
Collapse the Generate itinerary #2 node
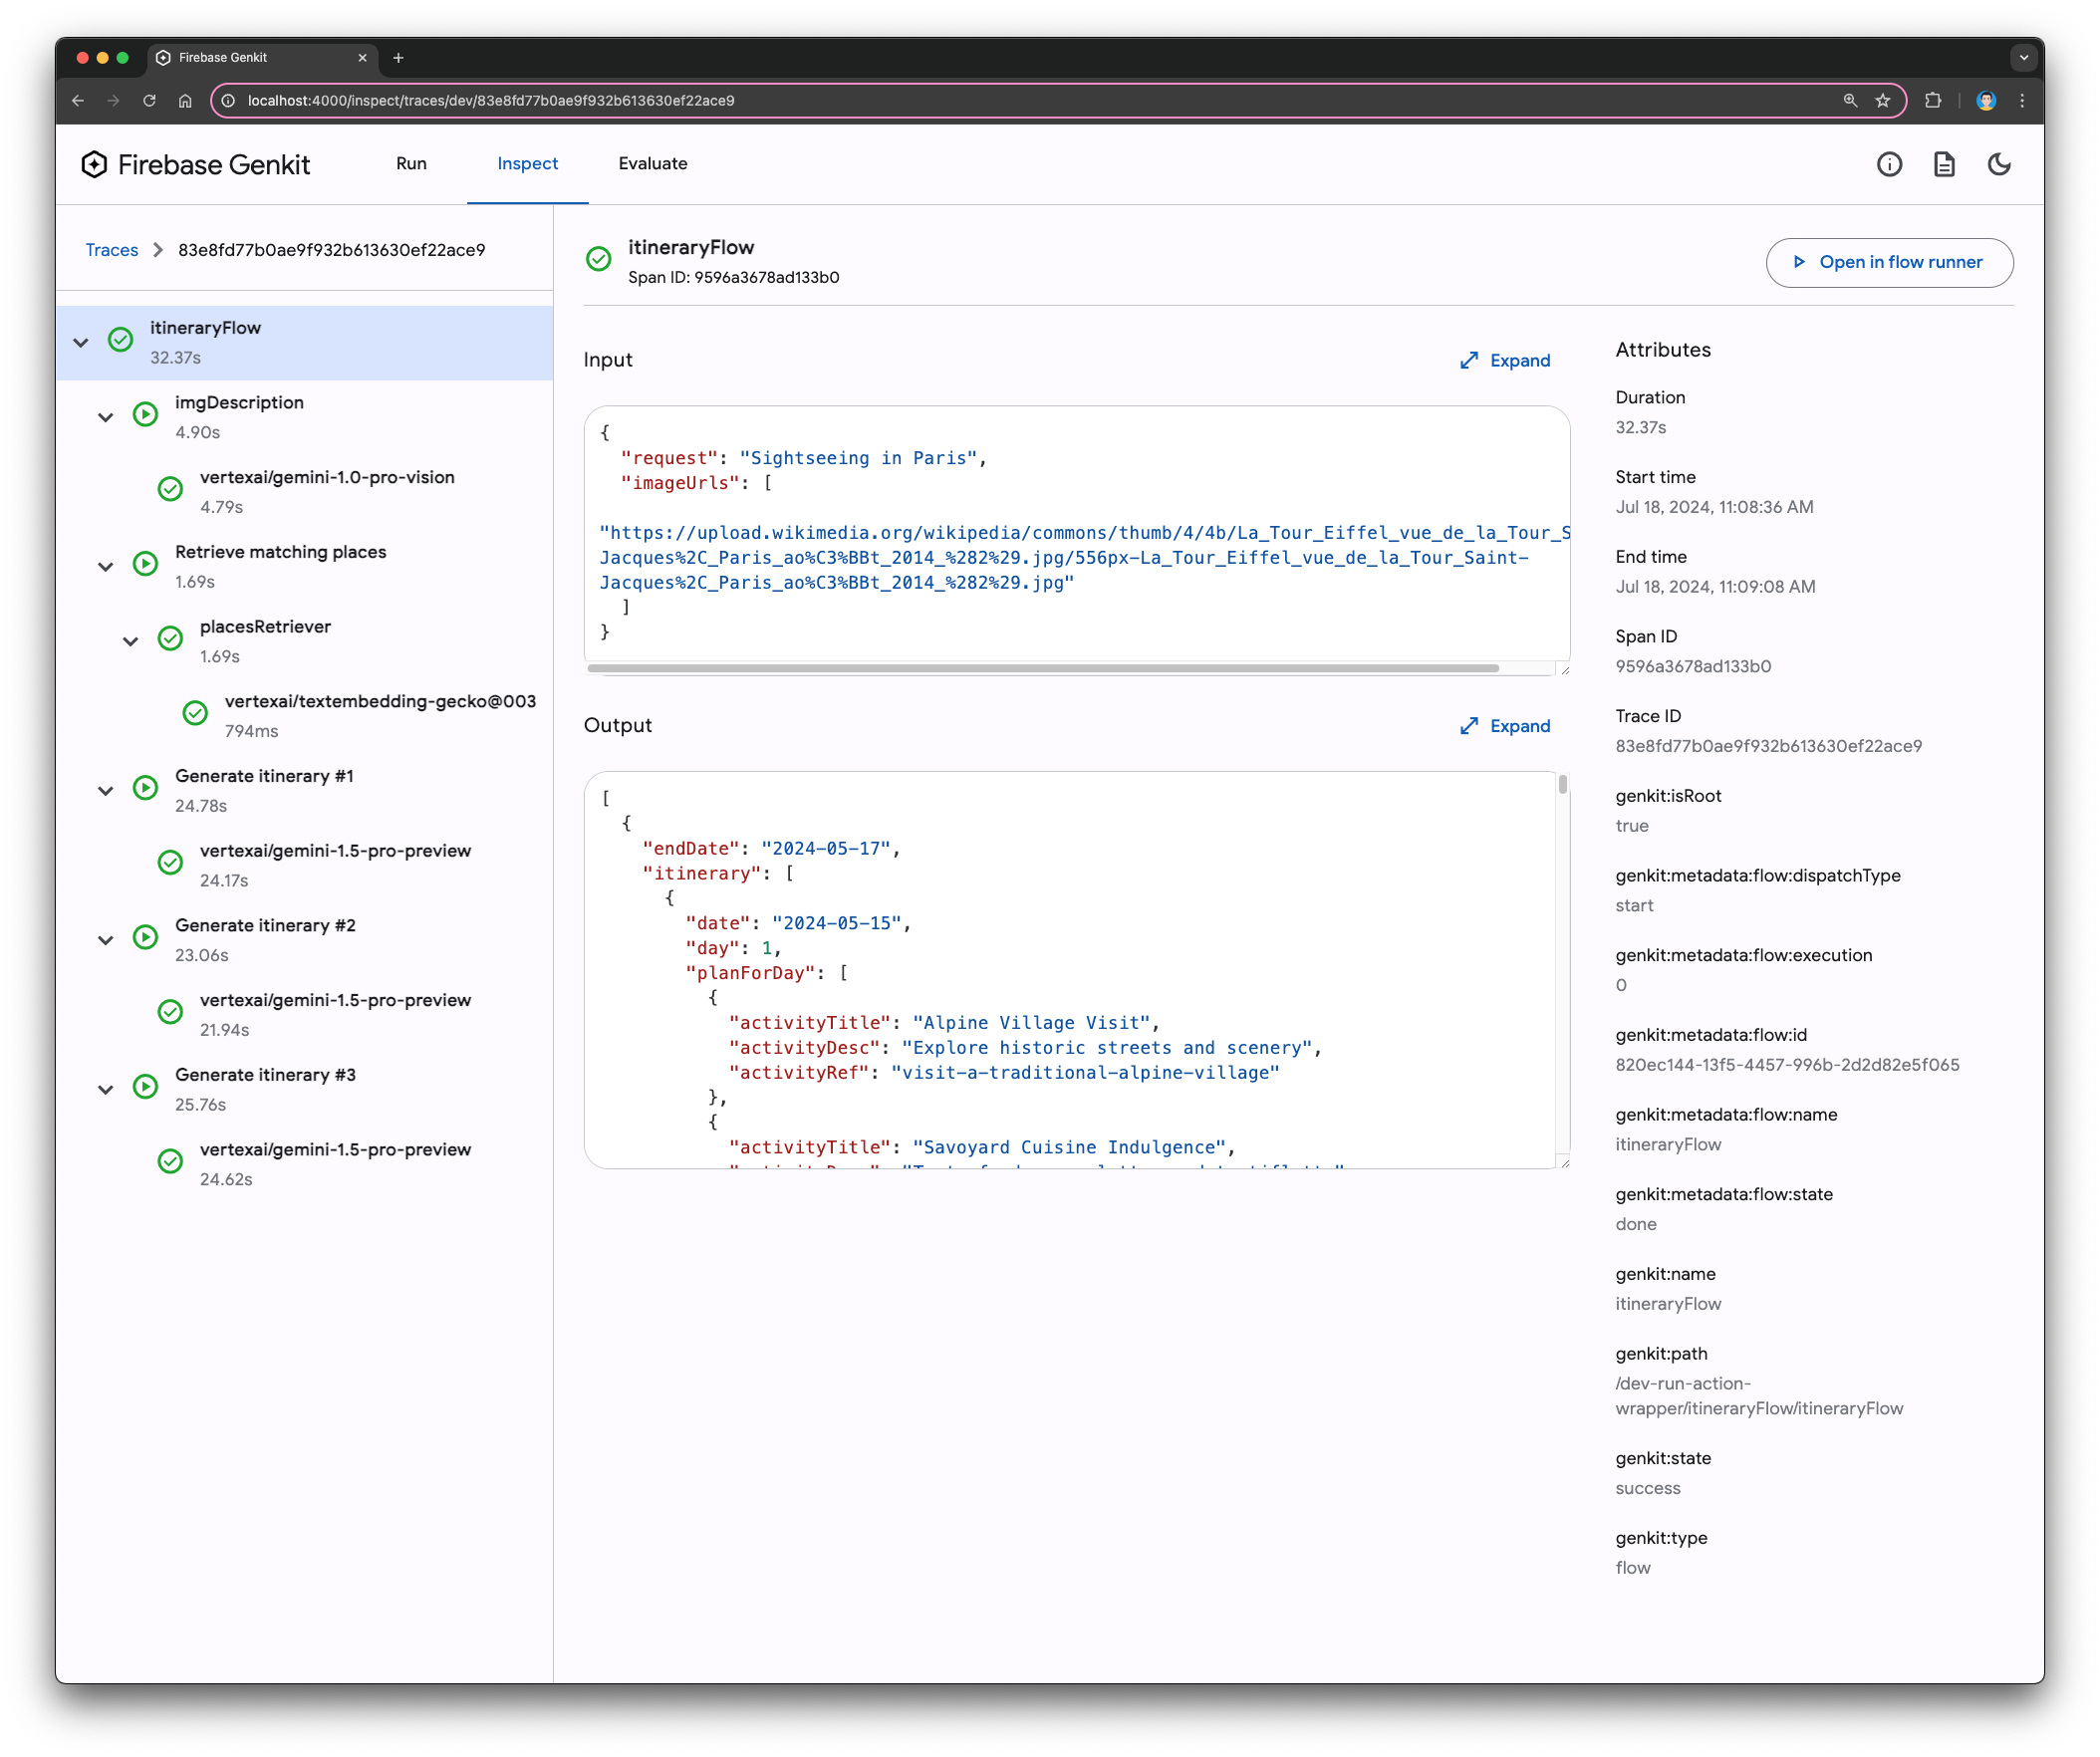105,940
